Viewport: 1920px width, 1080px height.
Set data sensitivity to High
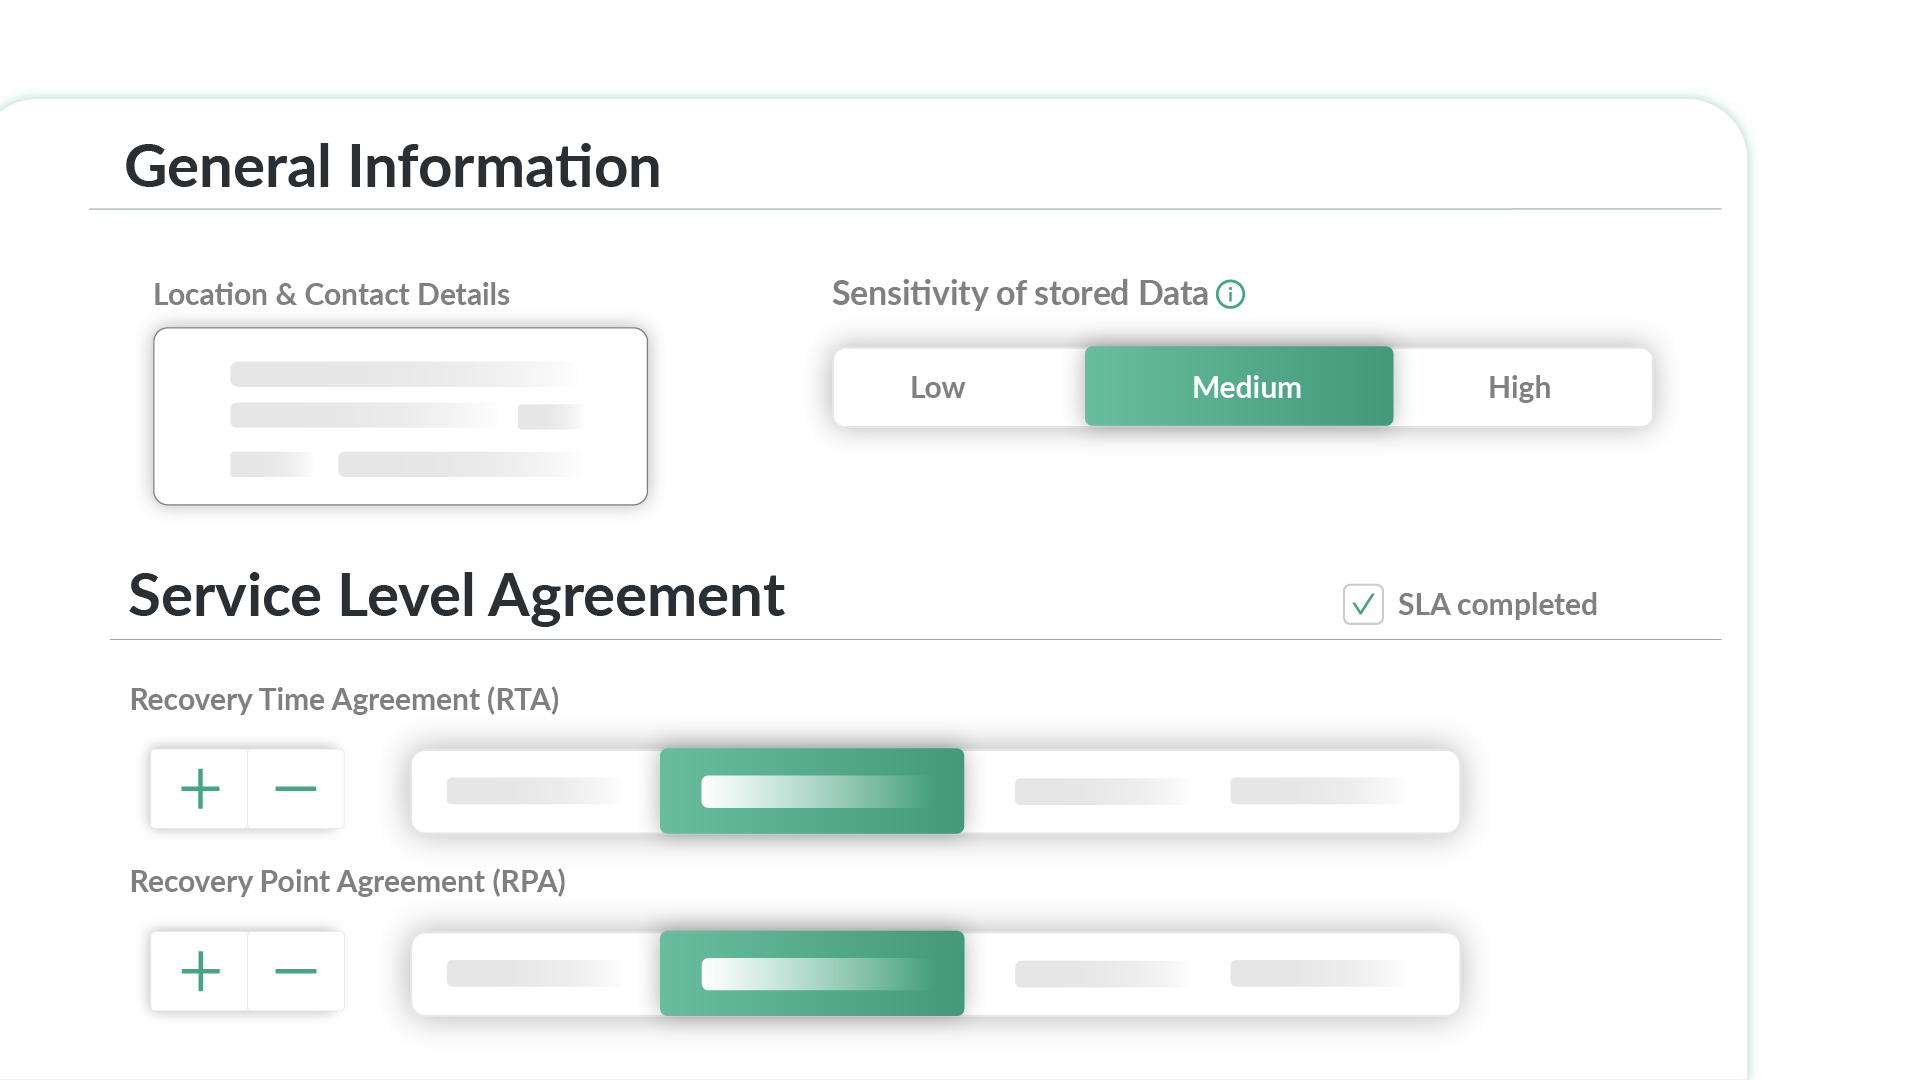click(1519, 387)
